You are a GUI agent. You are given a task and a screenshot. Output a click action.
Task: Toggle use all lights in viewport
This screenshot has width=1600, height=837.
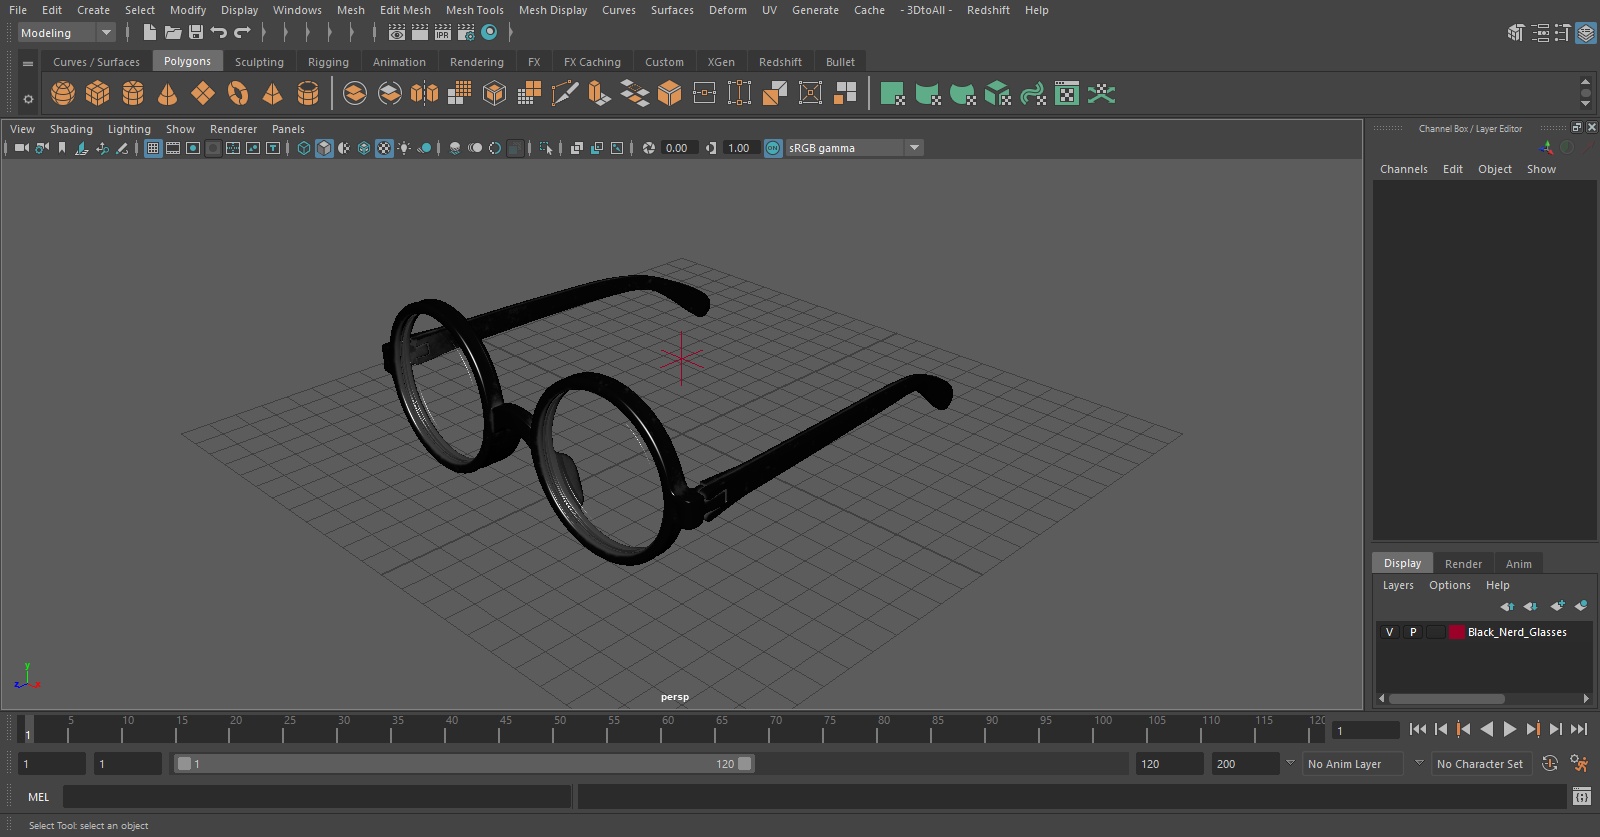tap(404, 148)
